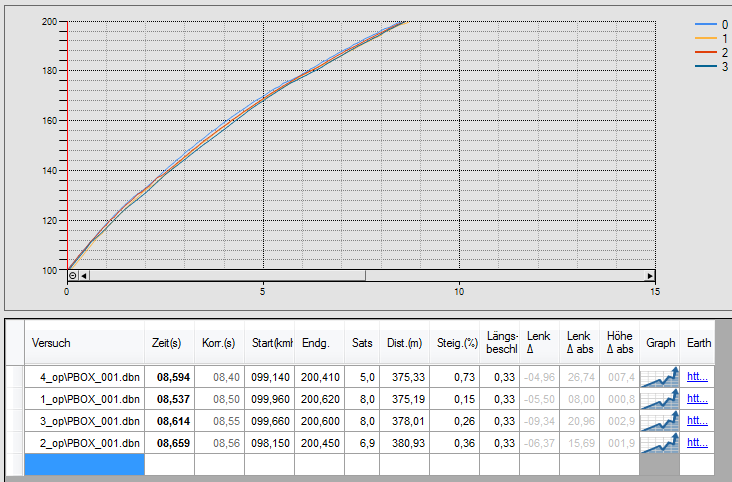Open the Earth link for 1_op\PBOX_001.dbn
This screenshot has width=732, height=482.
click(x=697, y=399)
